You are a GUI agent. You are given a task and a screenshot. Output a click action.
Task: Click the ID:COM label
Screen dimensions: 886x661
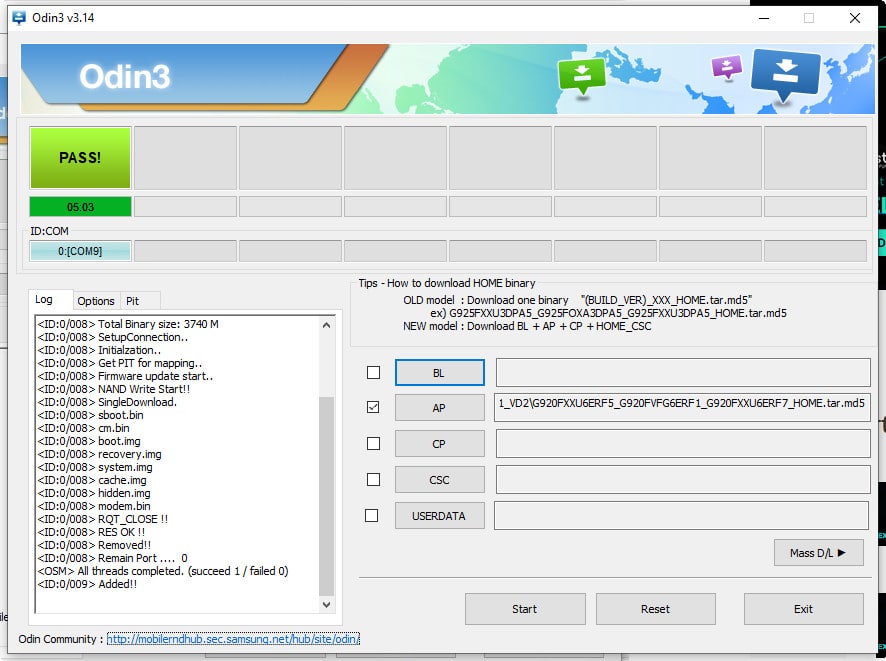point(49,231)
